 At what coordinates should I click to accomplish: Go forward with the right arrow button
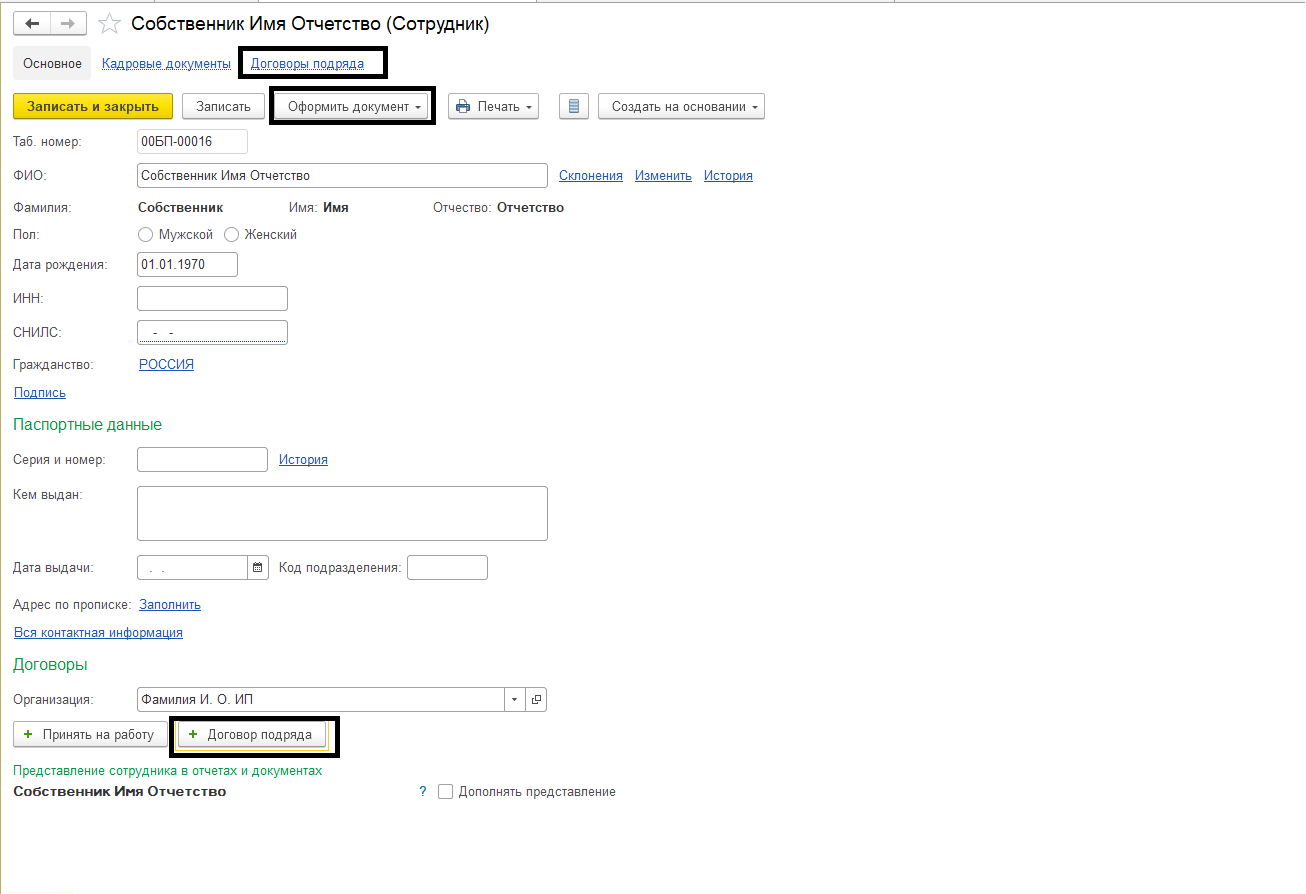point(68,23)
